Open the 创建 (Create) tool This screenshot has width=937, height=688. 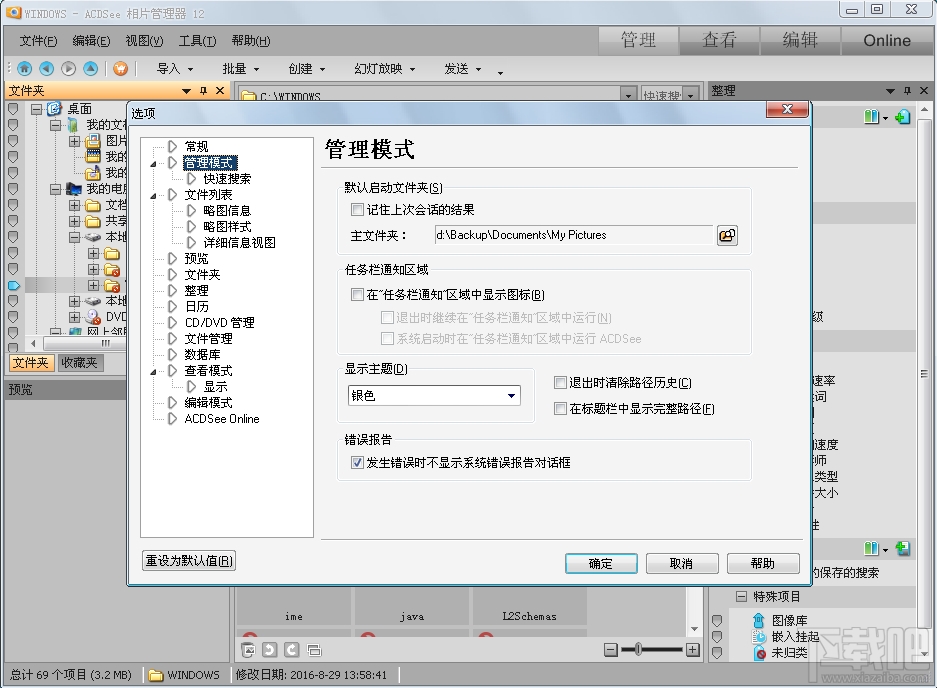click(x=300, y=69)
